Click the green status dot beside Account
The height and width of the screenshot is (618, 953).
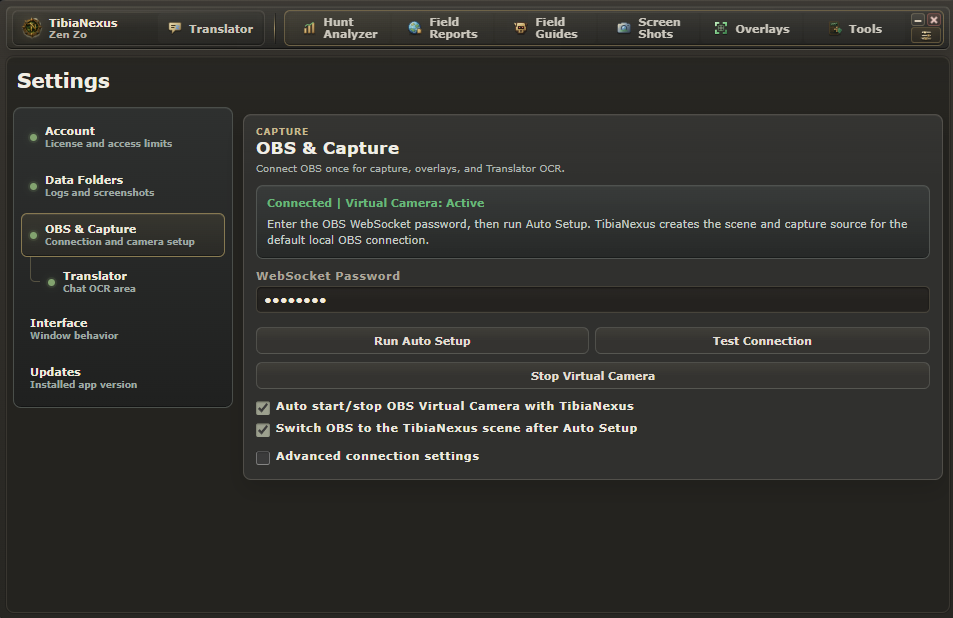coord(33,137)
